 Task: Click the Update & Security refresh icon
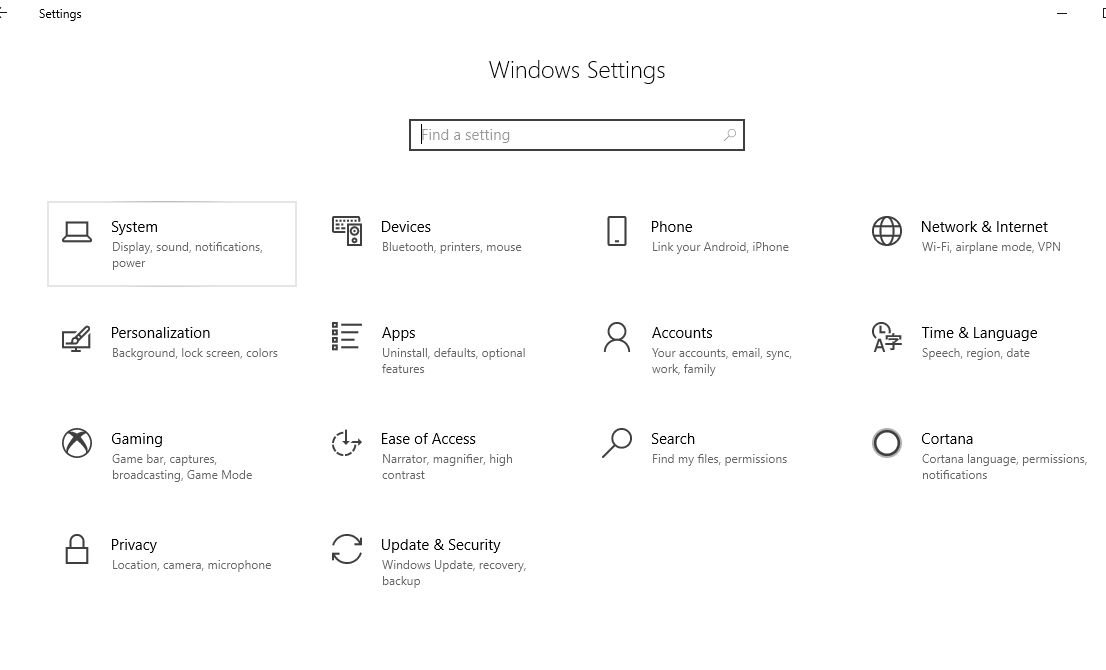tap(346, 549)
